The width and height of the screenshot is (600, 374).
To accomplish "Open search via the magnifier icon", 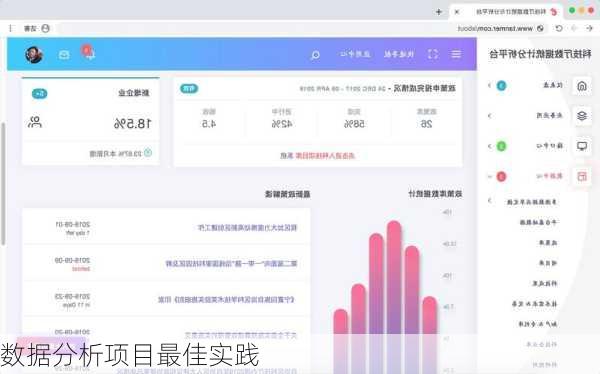I will [315, 55].
